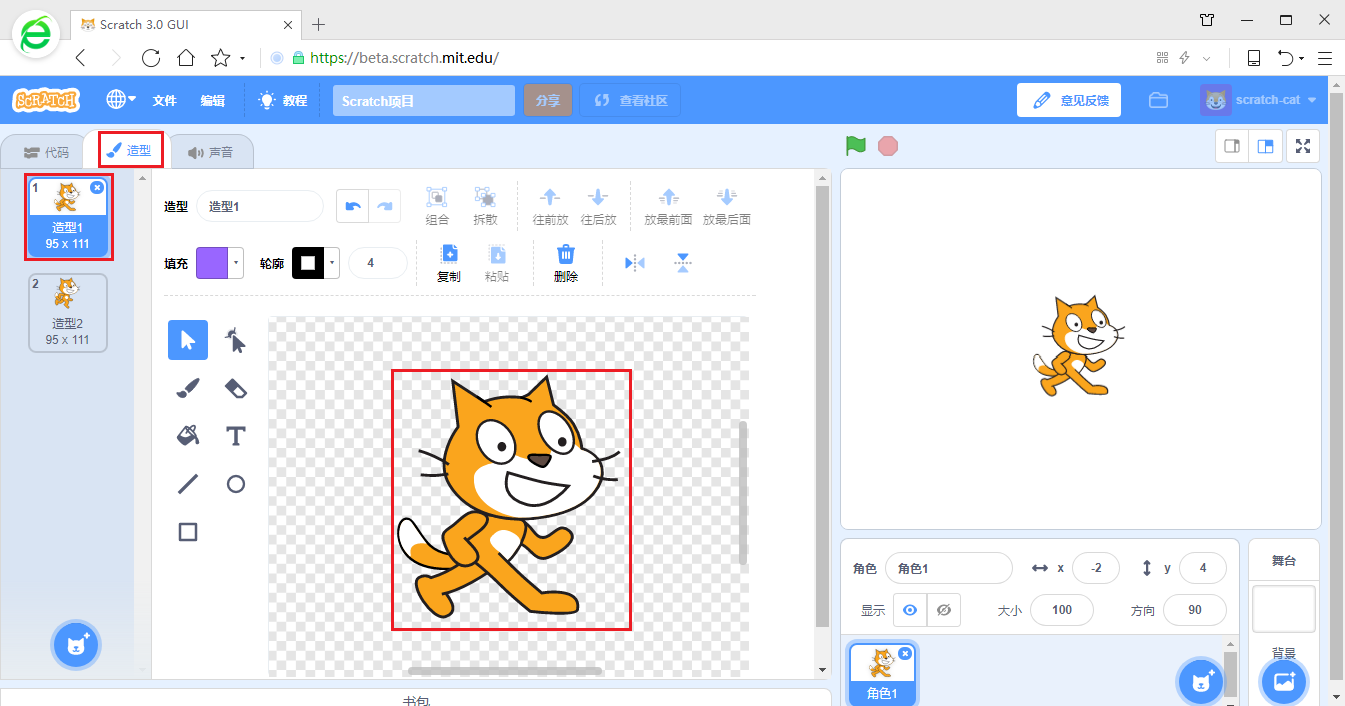Click the Scratch logo
The height and width of the screenshot is (706, 1345).
click(x=45, y=100)
